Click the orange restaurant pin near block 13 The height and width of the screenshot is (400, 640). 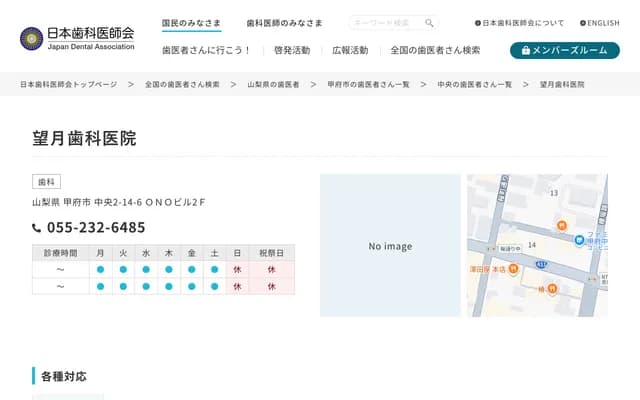tap(561, 225)
